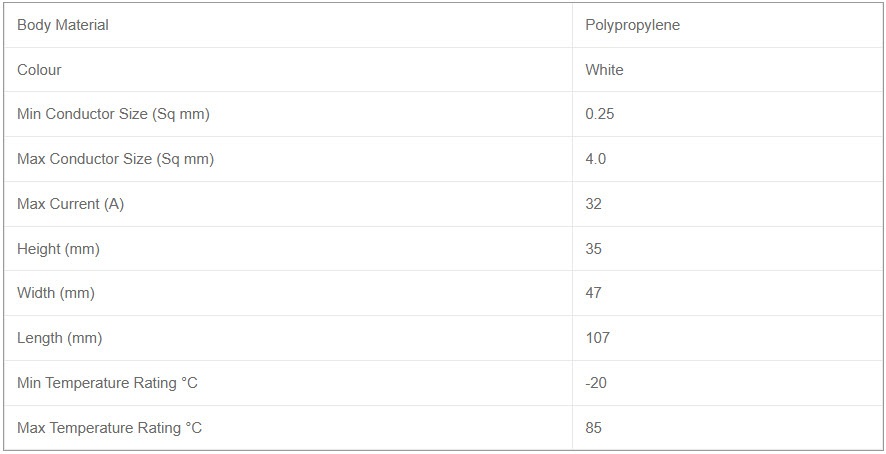Select the 32 current value

click(594, 204)
